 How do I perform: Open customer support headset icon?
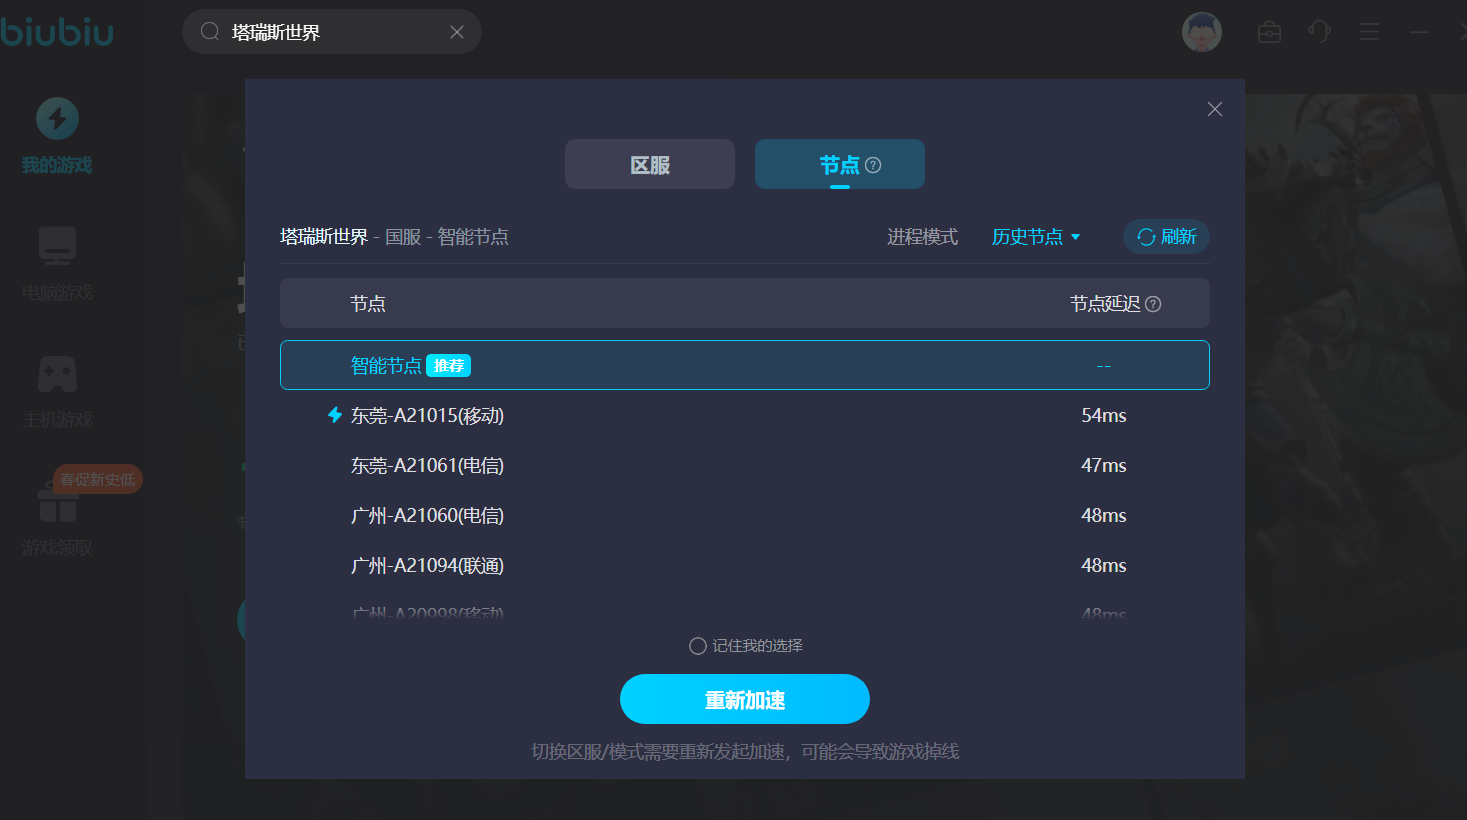1319,32
